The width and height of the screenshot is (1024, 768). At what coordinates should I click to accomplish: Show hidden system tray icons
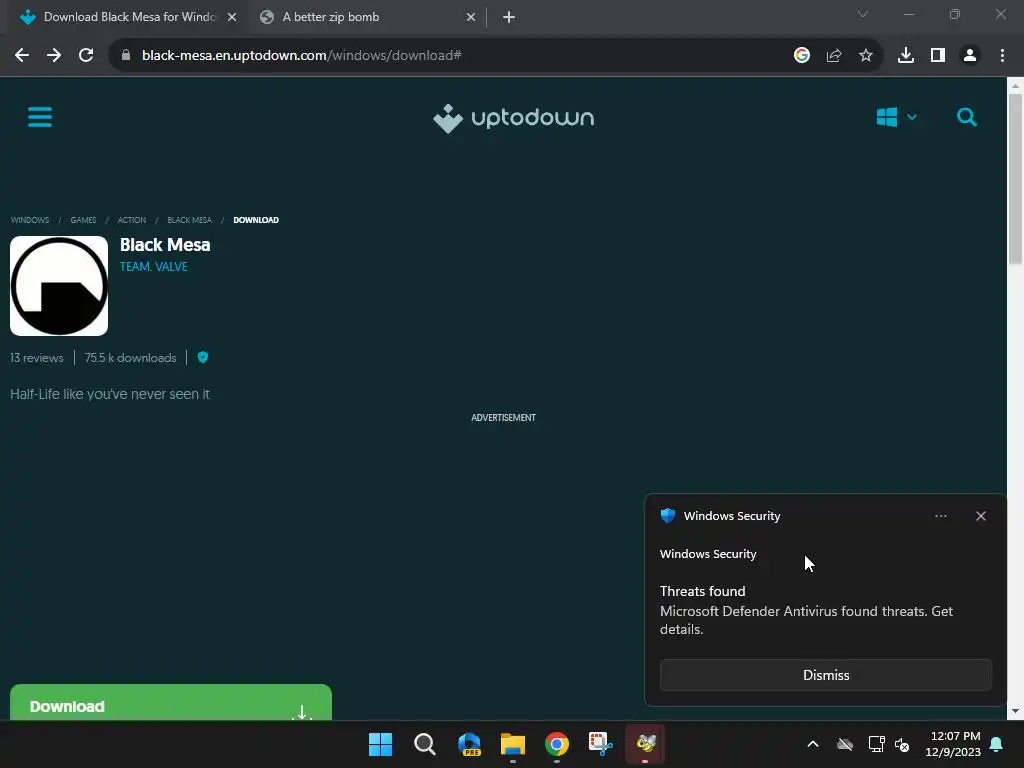[812, 744]
